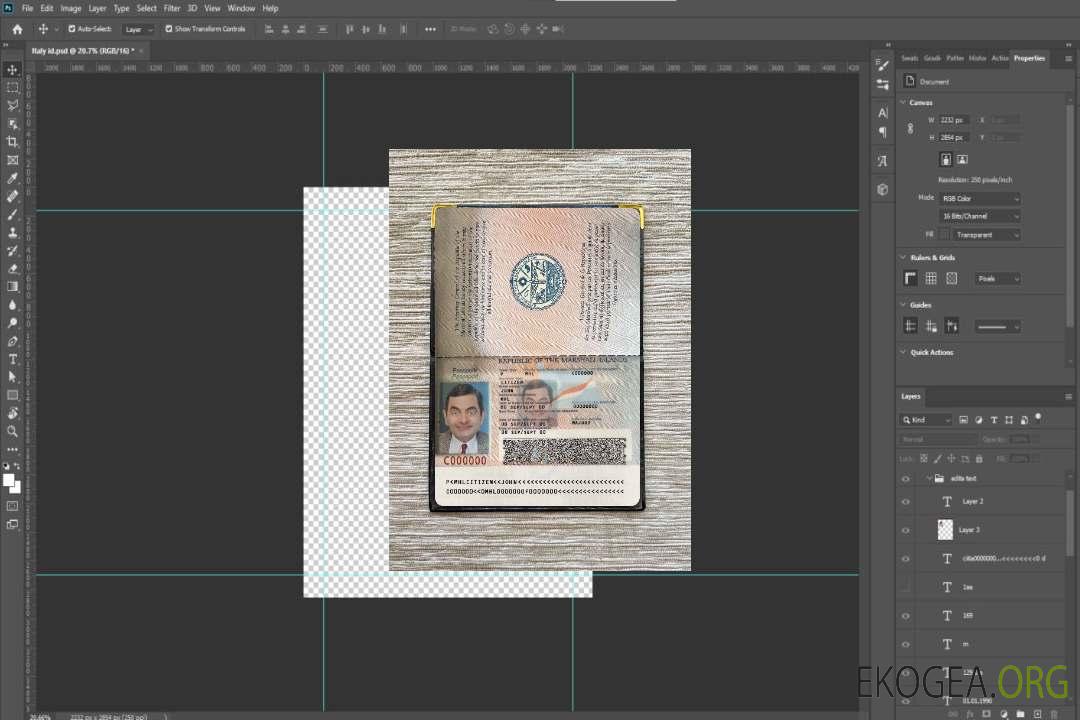The width and height of the screenshot is (1080, 720).
Task: Hide the Layer 2 text layer
Action: point(906,502)
